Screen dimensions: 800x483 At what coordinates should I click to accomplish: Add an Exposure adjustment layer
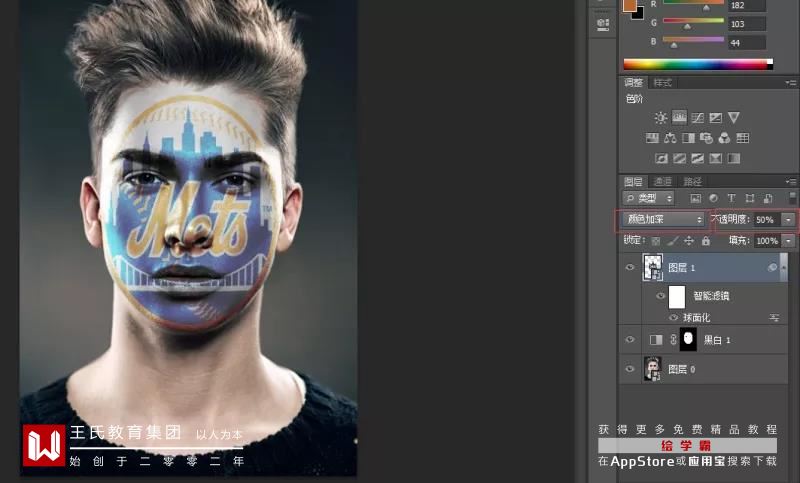[x=716, y=118]
